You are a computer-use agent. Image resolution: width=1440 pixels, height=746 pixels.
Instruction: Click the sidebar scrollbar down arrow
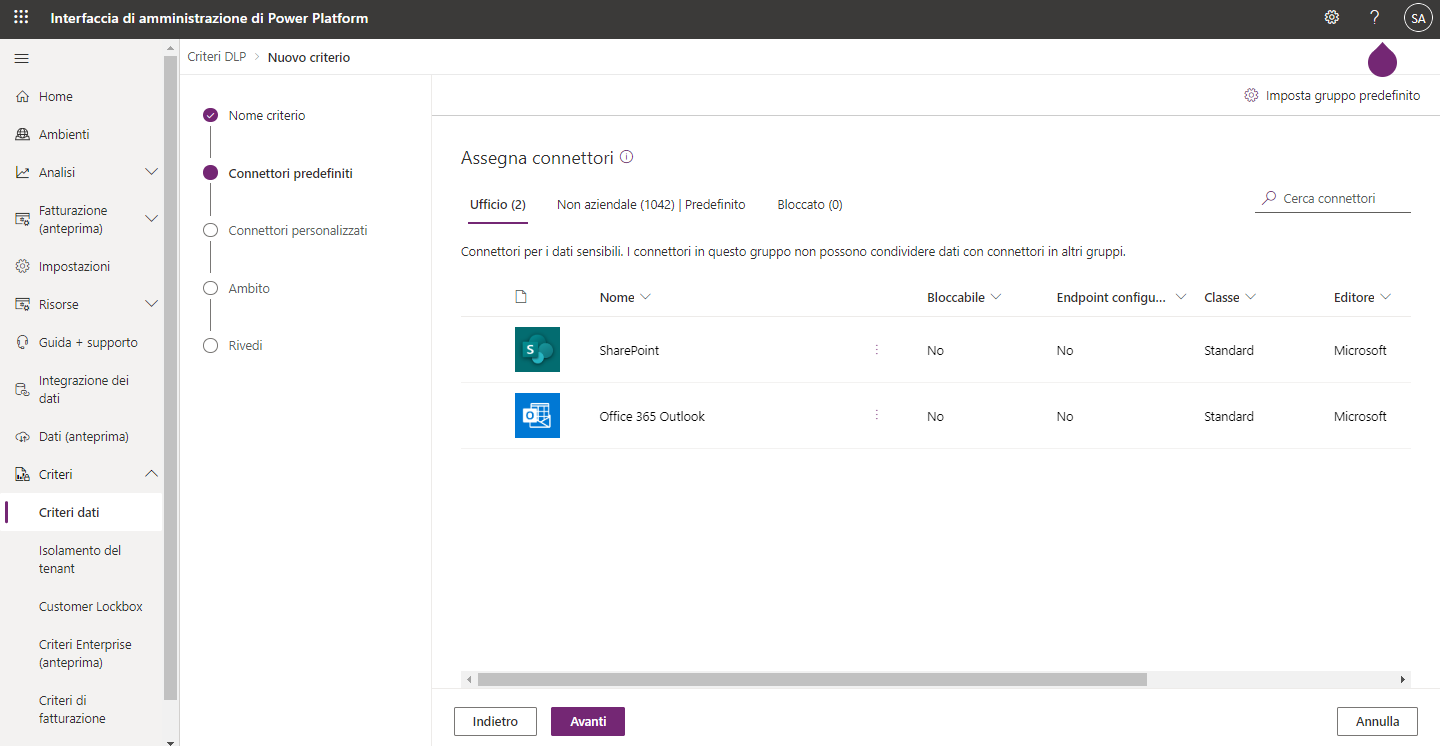(x=170, y=741)
